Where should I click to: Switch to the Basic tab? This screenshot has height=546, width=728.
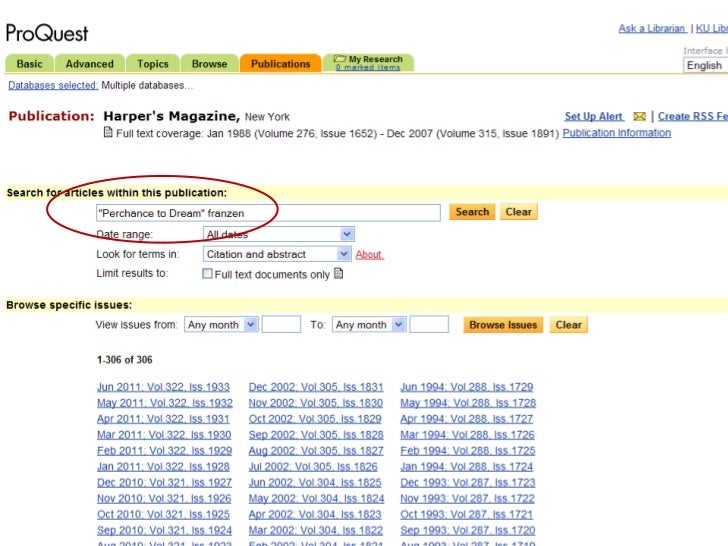click(x=29, y=64)
